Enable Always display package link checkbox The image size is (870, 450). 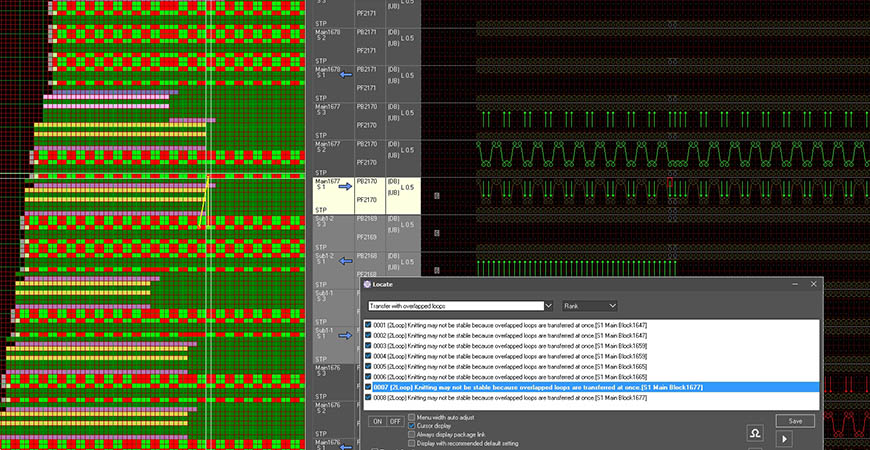[x=412, y=434]
